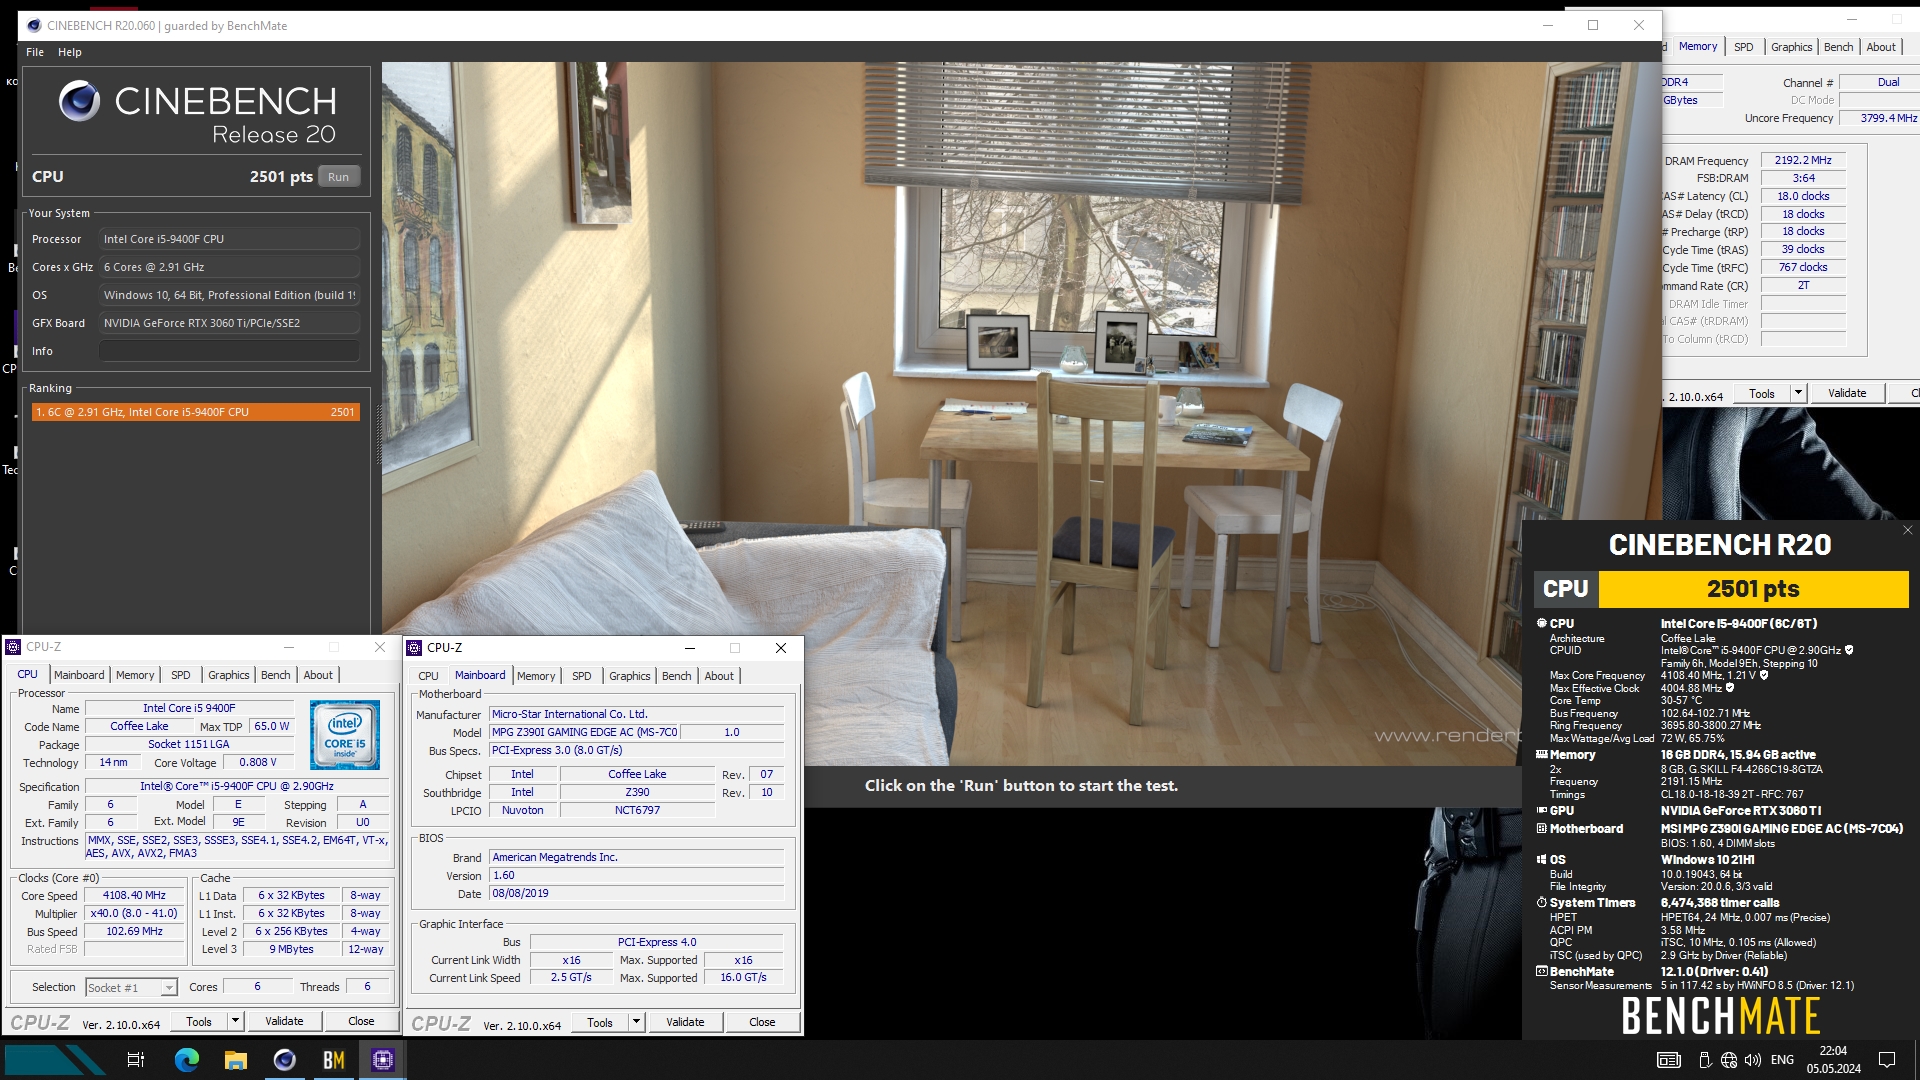Open File Explorer from the taskbar

point(236,1060)
